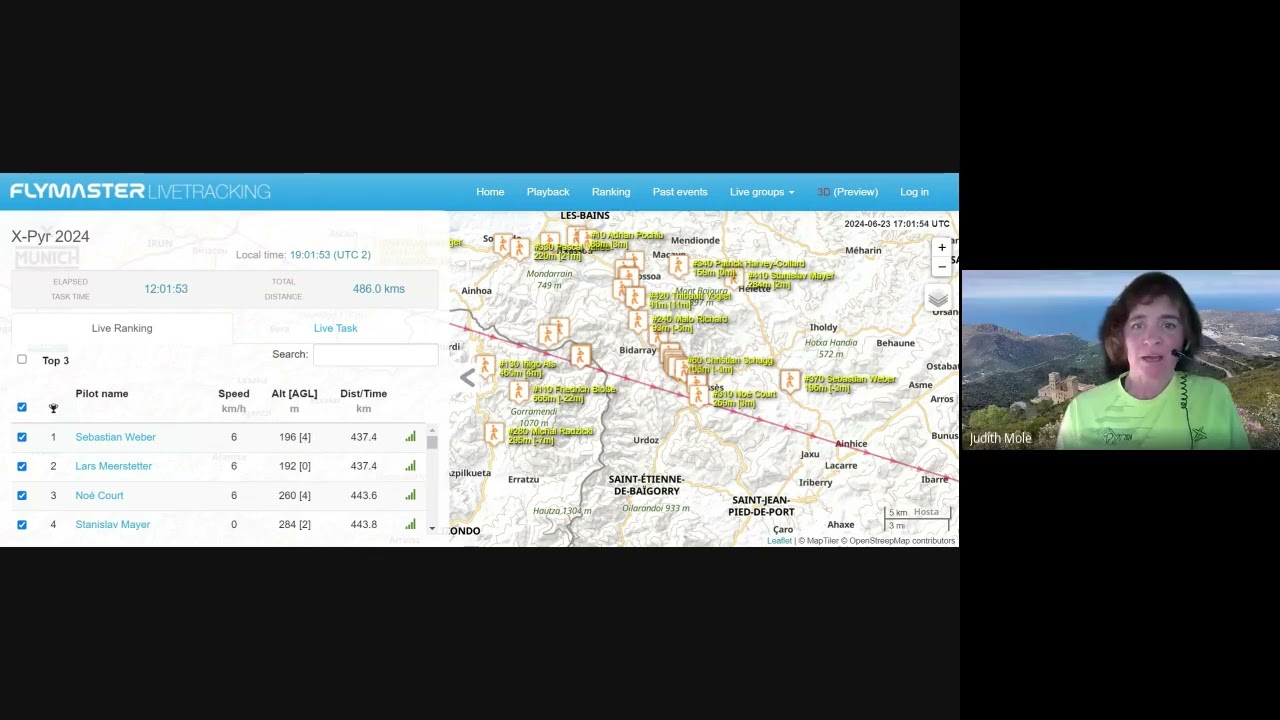Collapse the ranking panel with the left arrow
Screen dimensions: 1280x720
[x=467, y=377]
